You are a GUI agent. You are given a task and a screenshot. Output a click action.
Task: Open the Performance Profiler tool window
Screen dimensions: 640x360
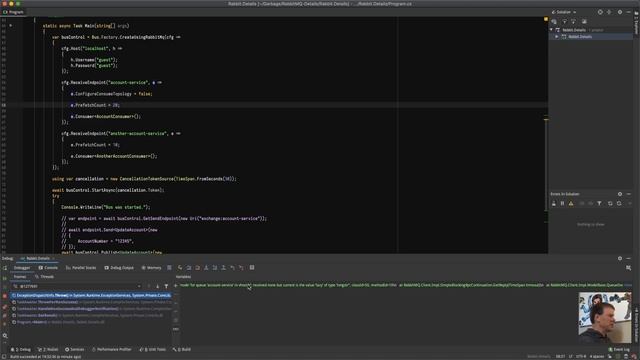112,349
